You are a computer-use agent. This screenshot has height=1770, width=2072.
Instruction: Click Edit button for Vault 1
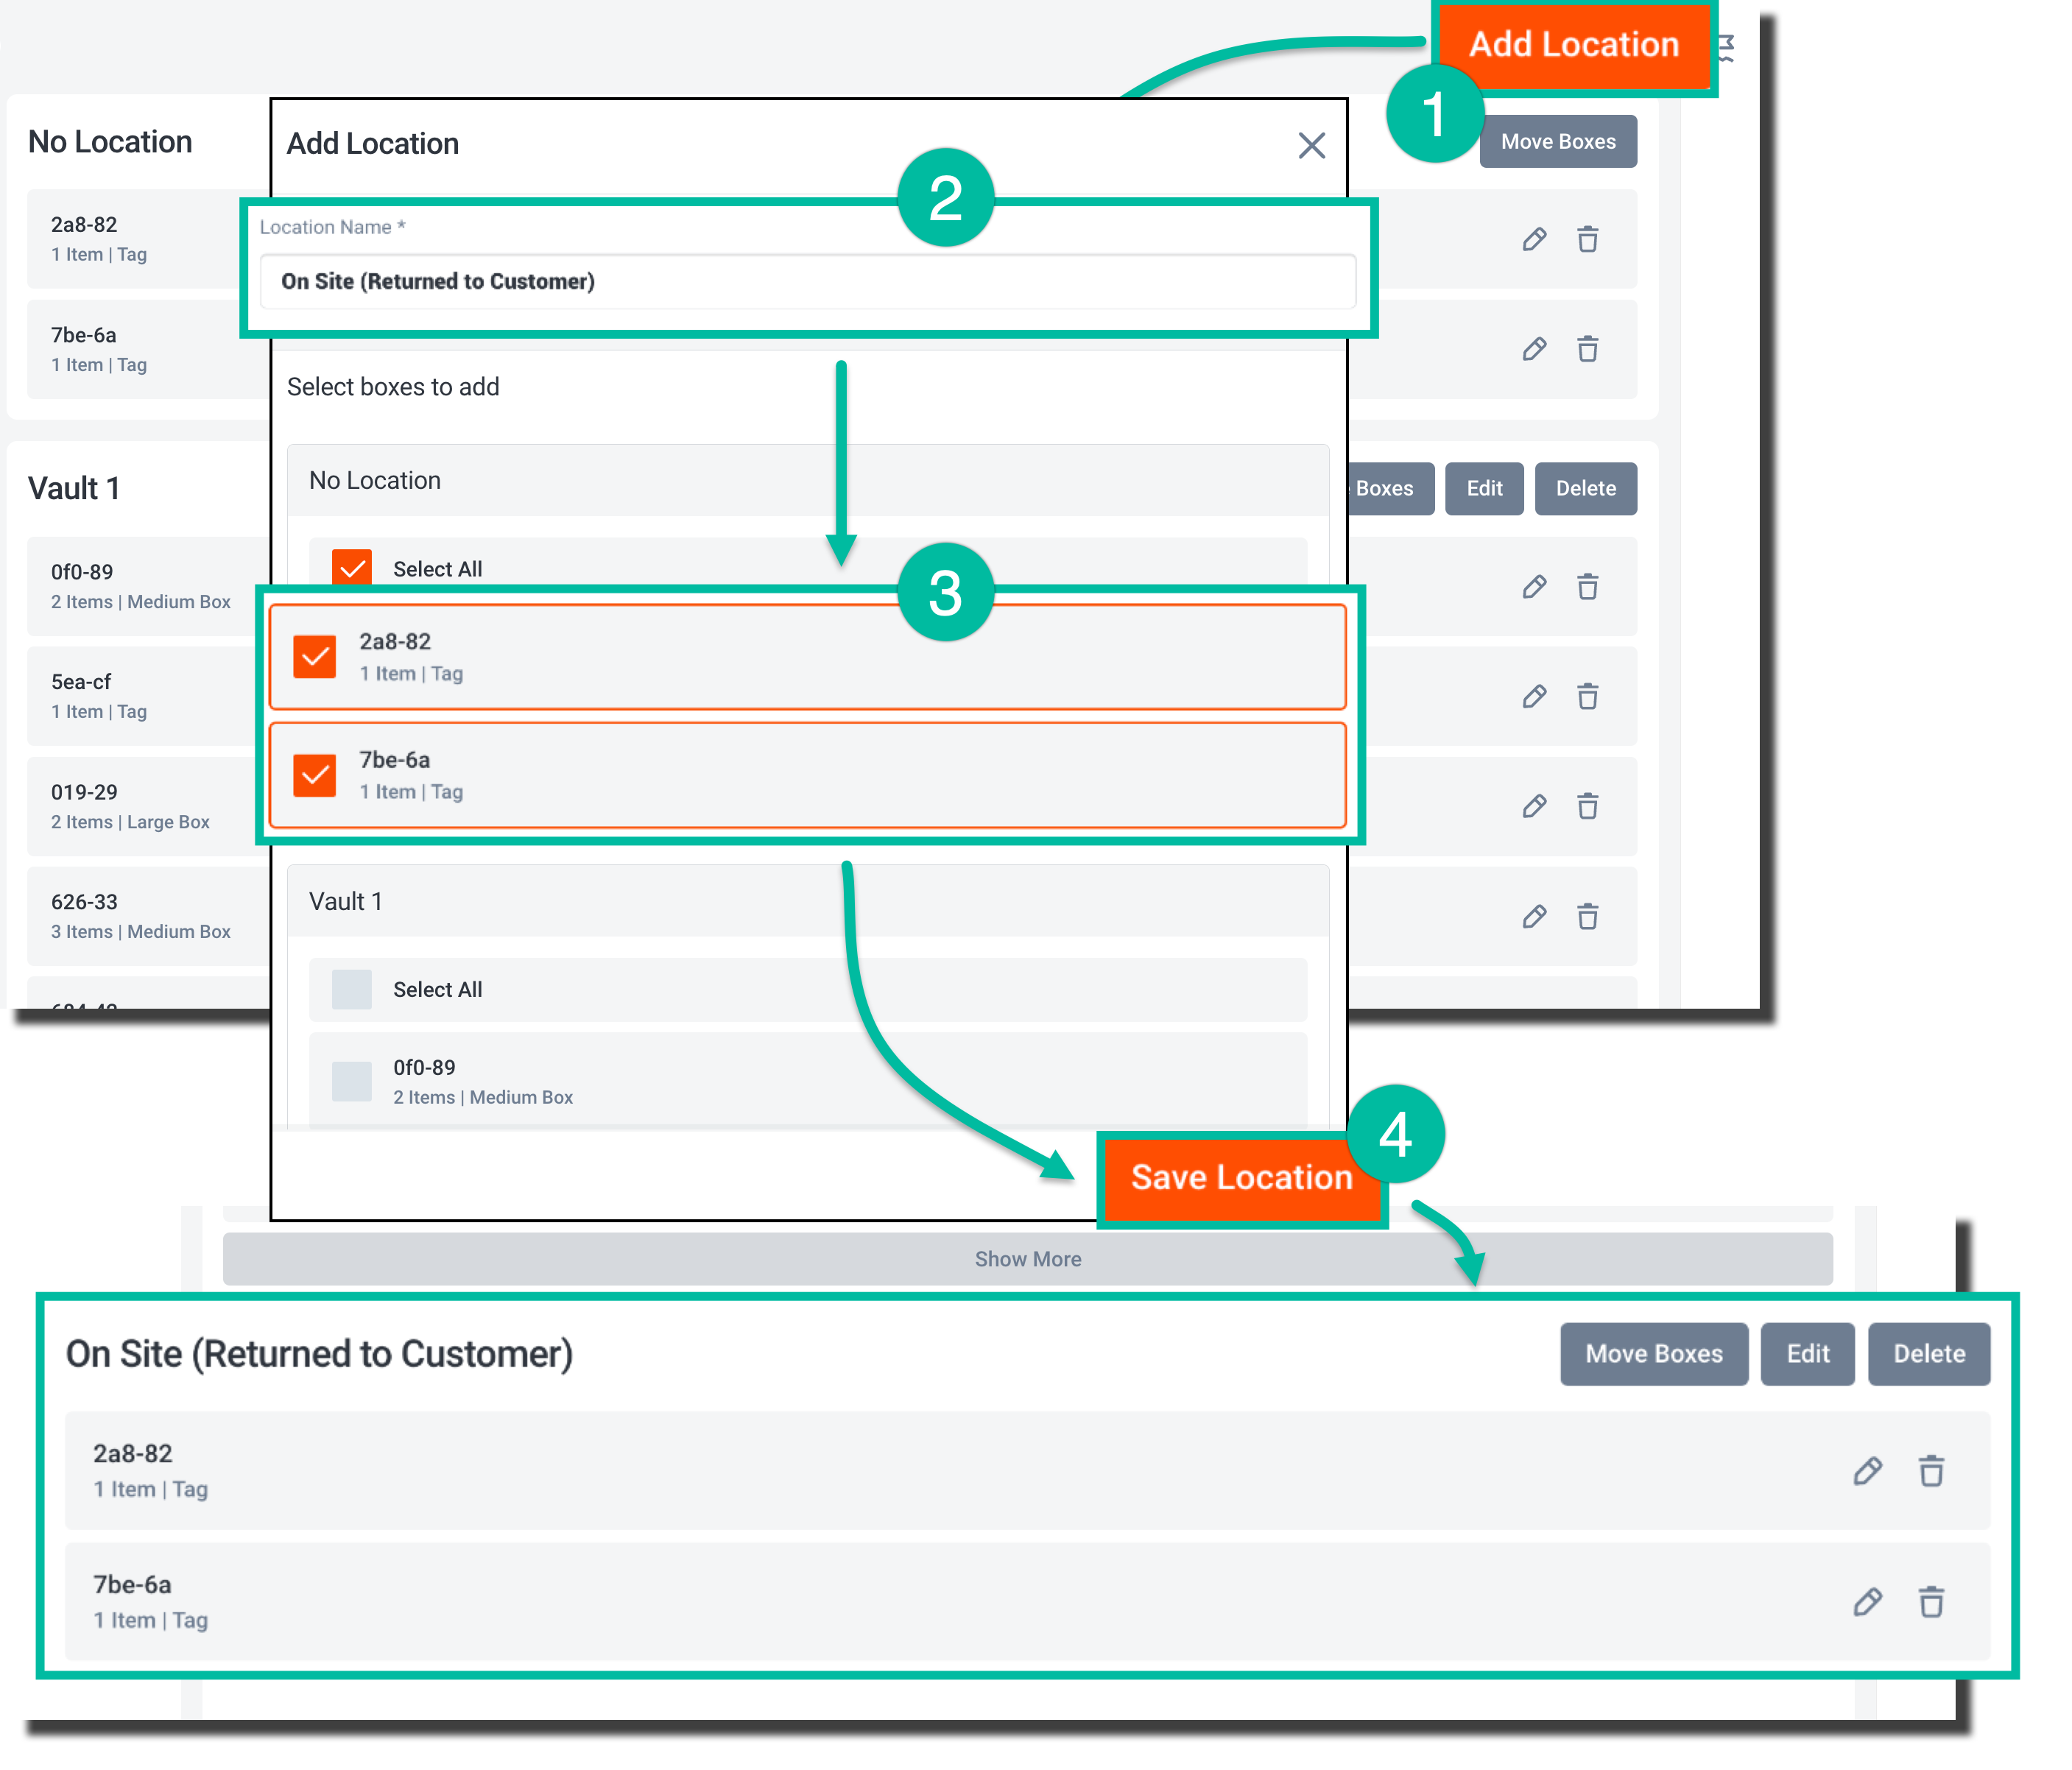coord(1484,489)
